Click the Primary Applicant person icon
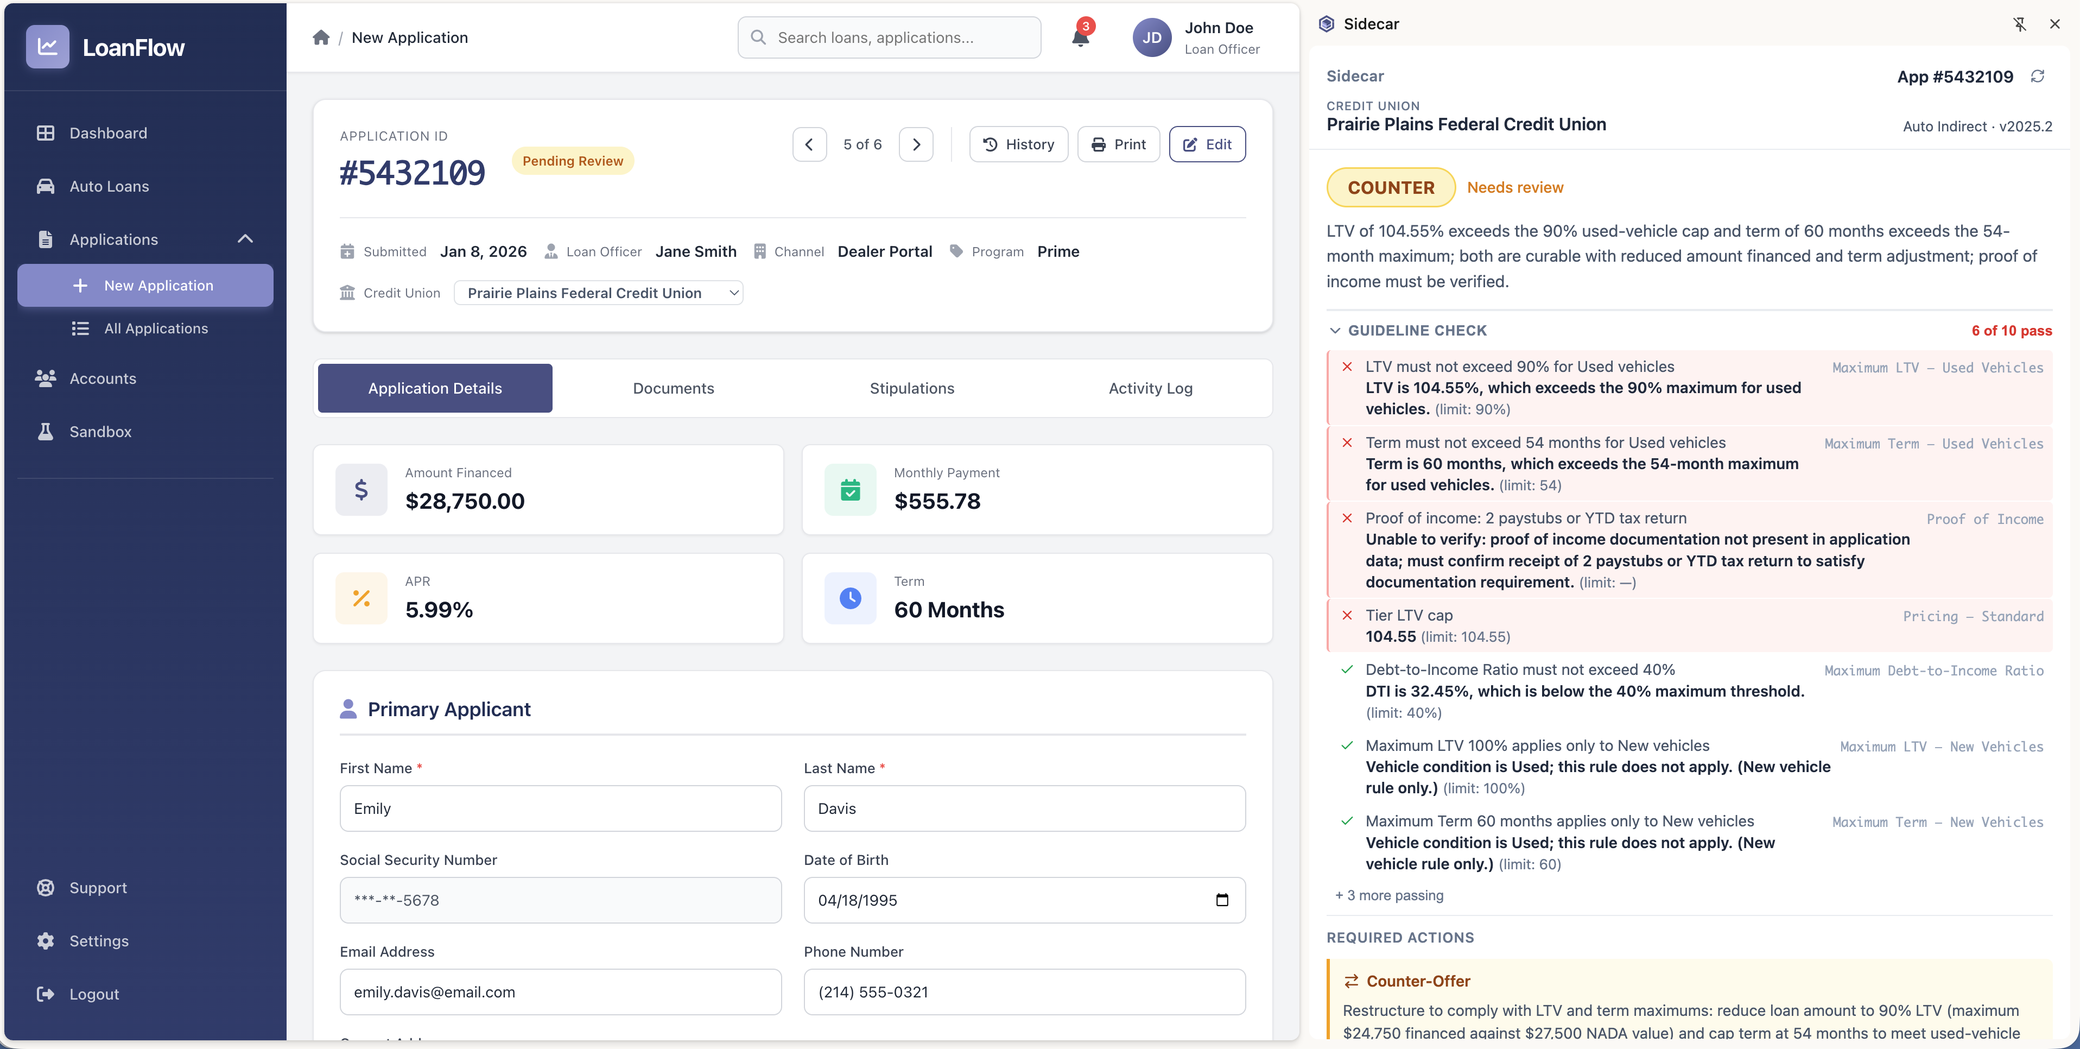2080x1049 pixels. (x=348, y=709)
